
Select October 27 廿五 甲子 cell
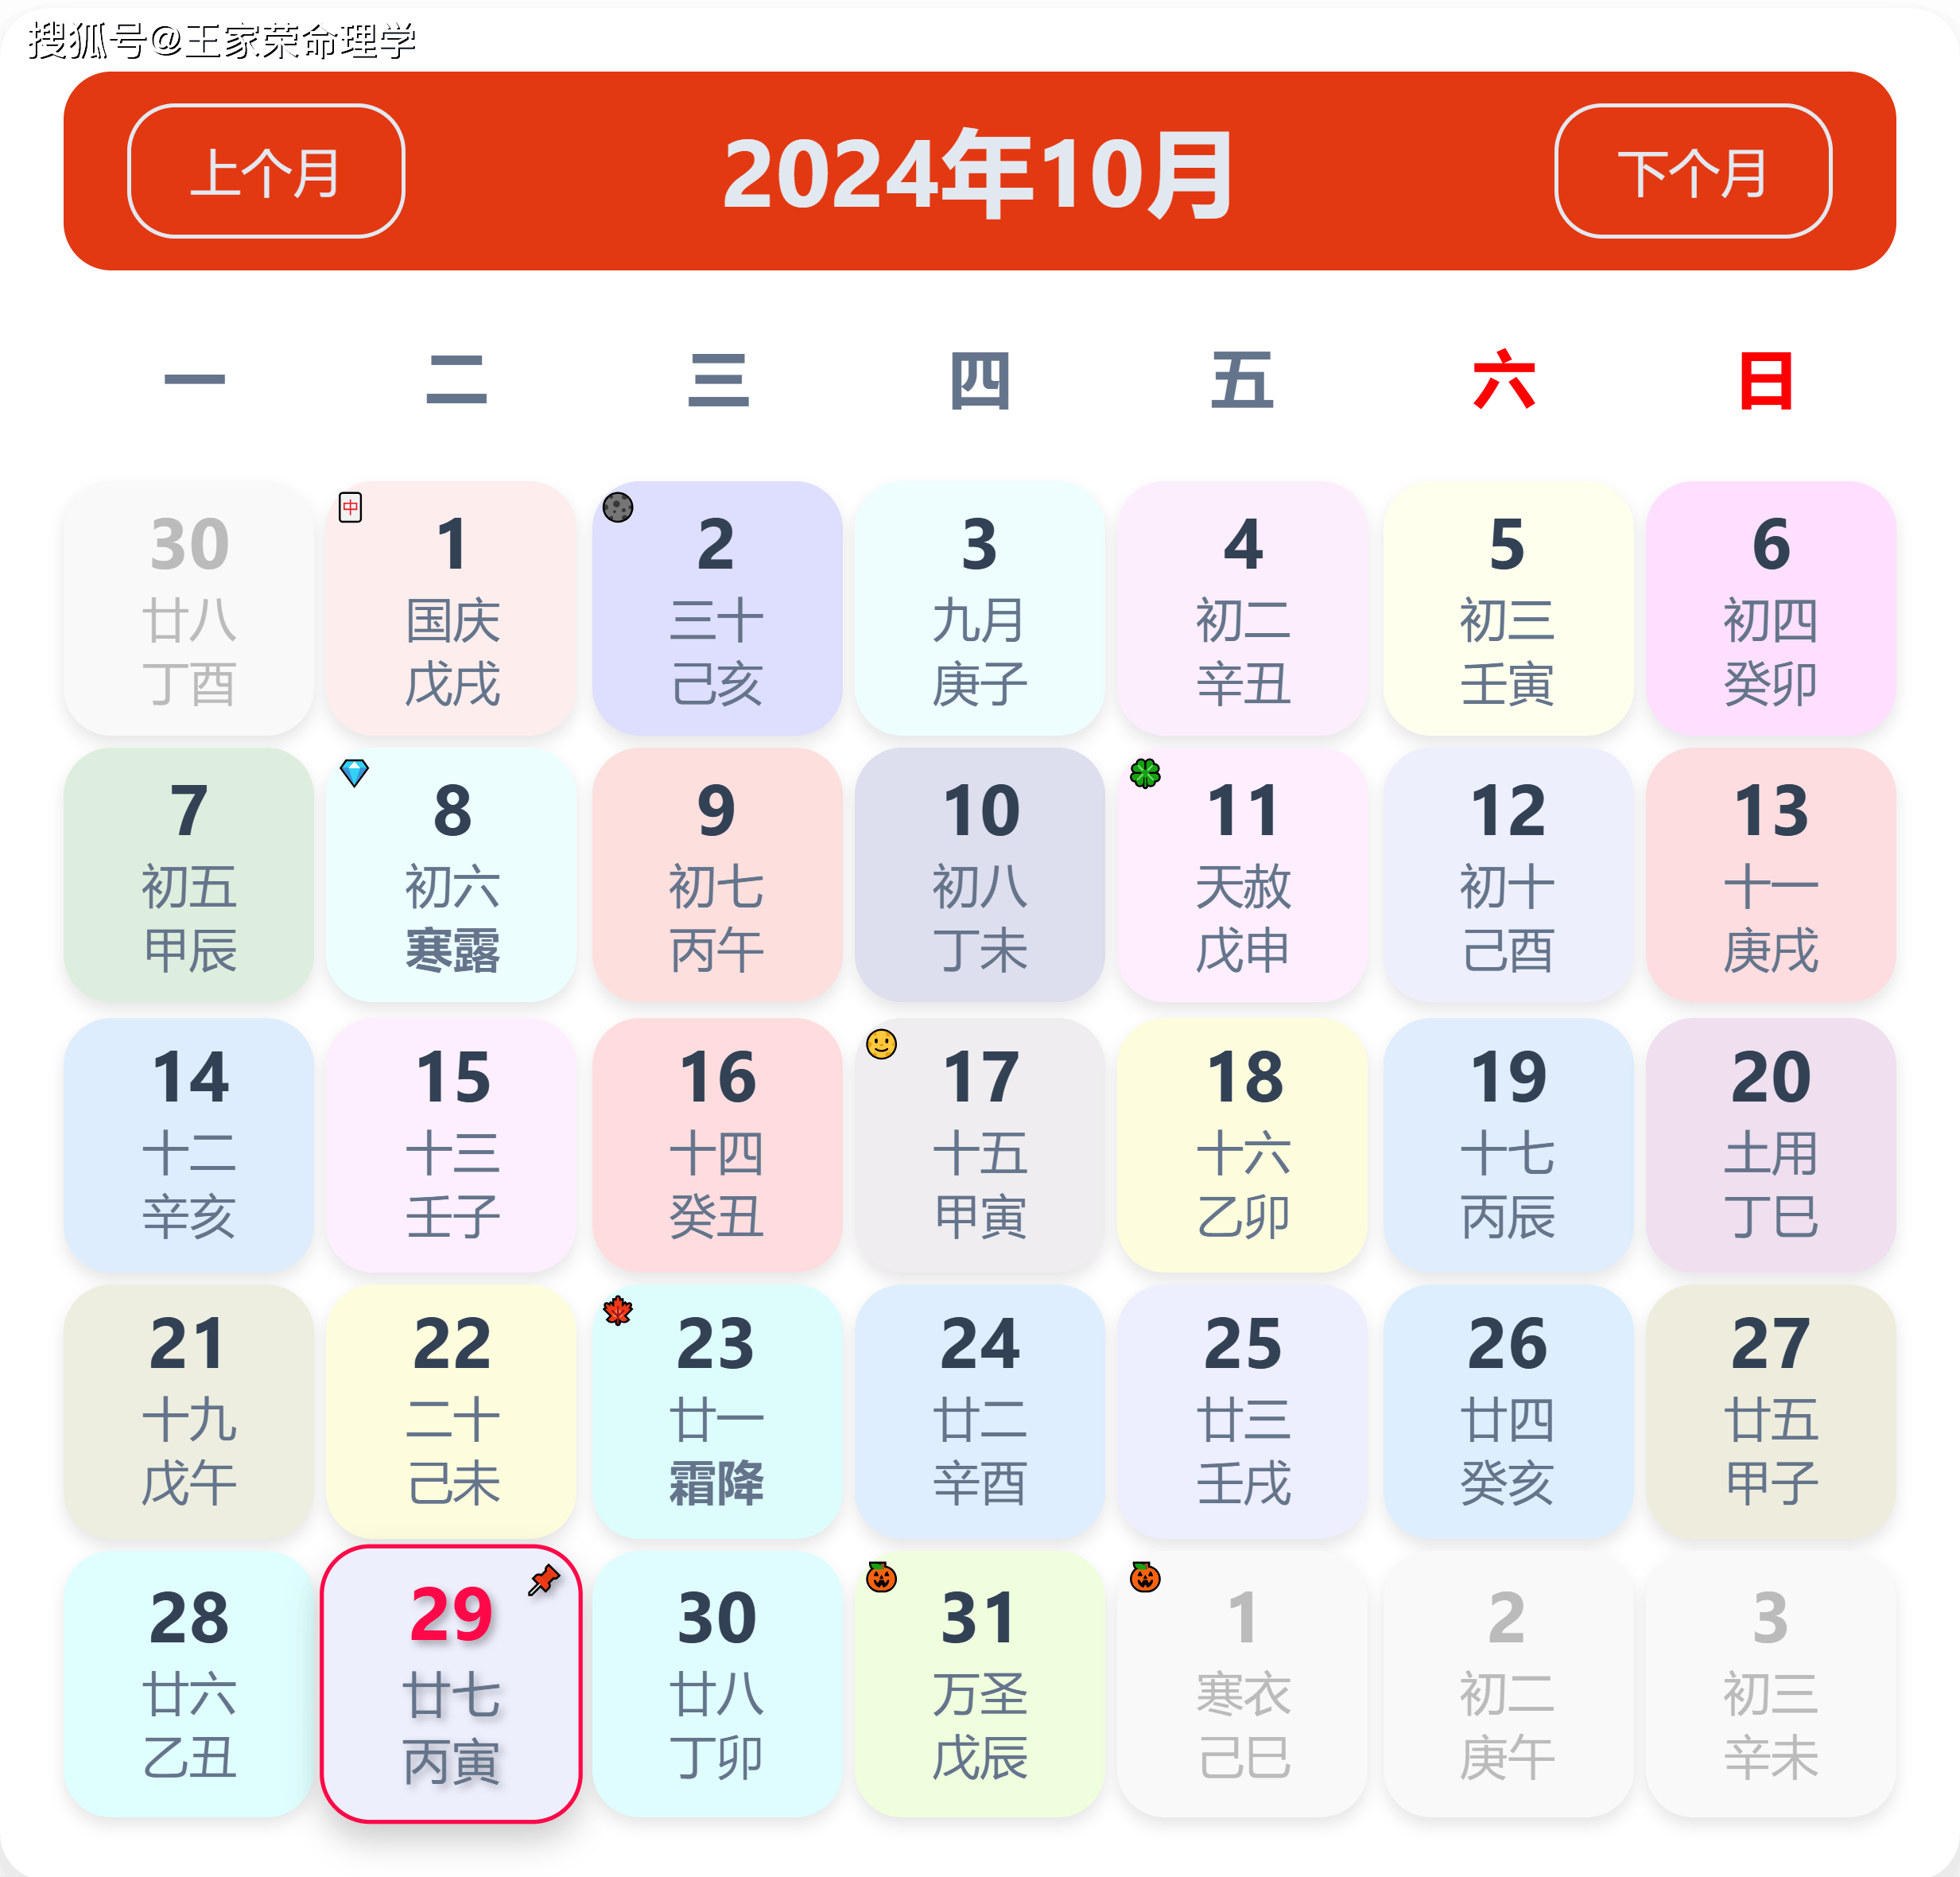click(x=1771, y=1411)
